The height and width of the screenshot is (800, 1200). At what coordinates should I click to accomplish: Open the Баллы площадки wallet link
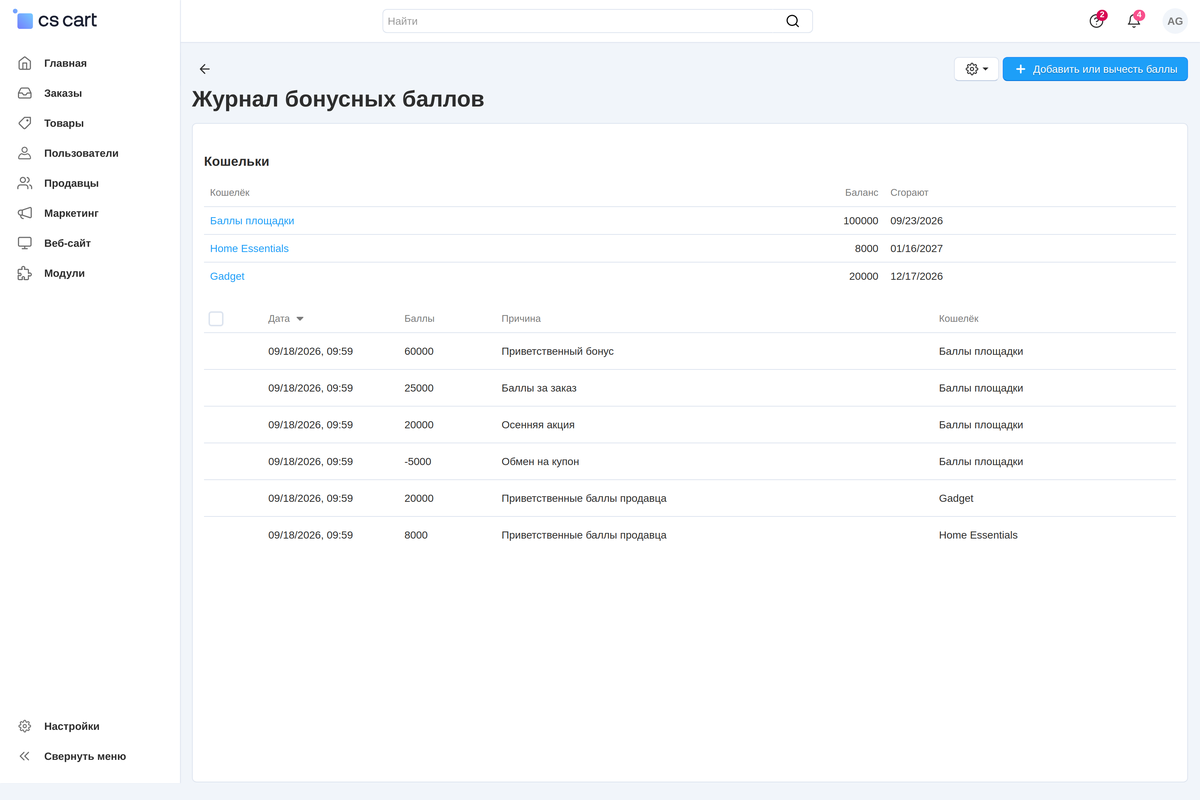[252, 221]
